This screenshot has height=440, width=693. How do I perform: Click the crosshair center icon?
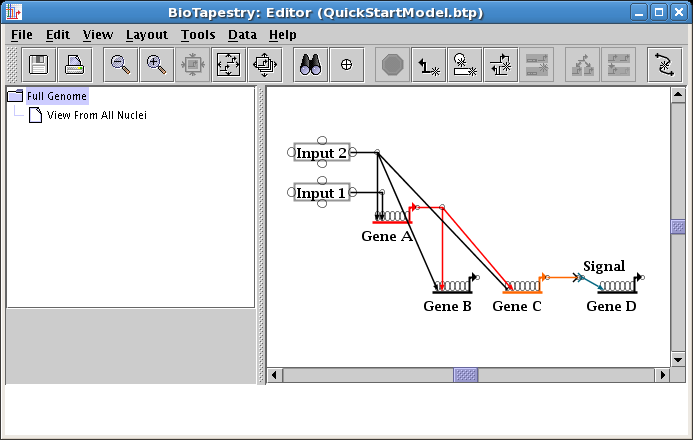pyautogui.click(x=347, y=64)
